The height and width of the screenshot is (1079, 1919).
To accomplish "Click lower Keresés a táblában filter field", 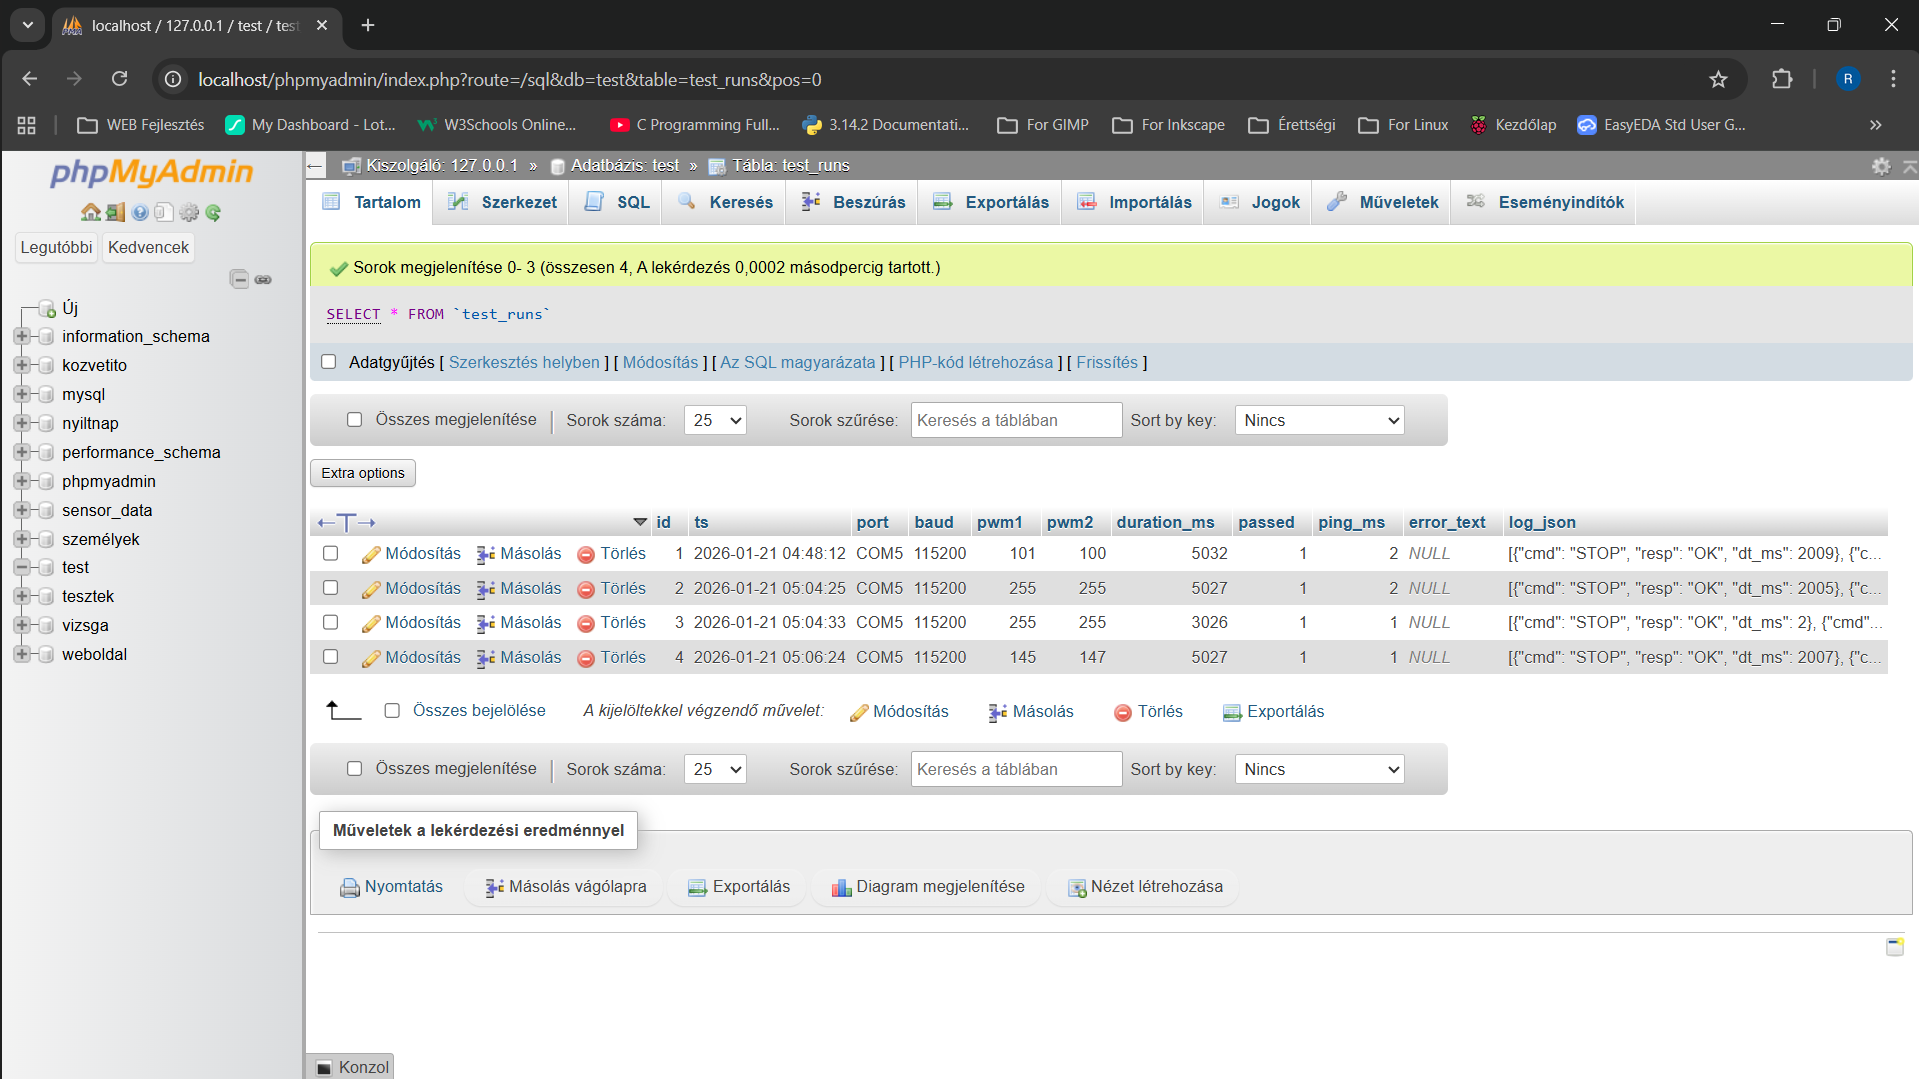I will [x=1016, y=769].
